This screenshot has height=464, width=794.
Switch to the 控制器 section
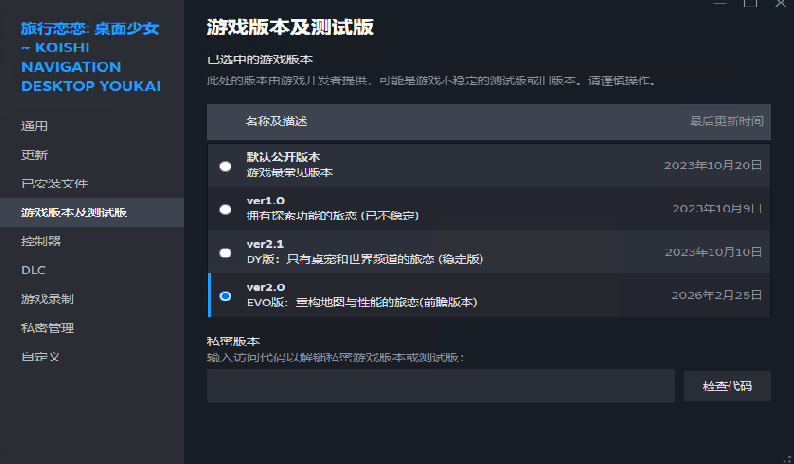(41, 241)
